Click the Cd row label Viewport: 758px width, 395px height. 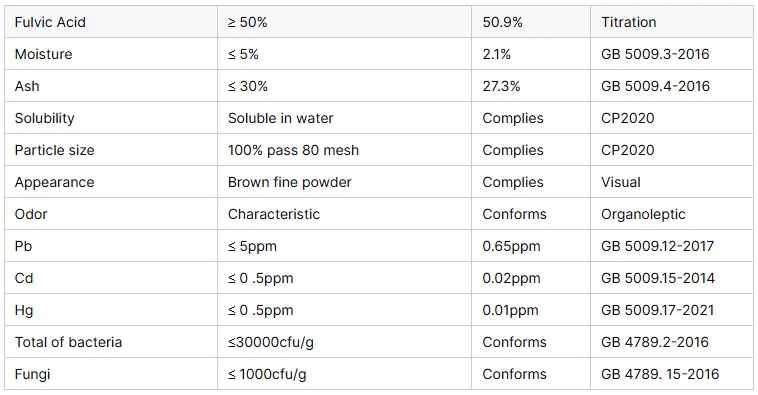click(24, 278)
